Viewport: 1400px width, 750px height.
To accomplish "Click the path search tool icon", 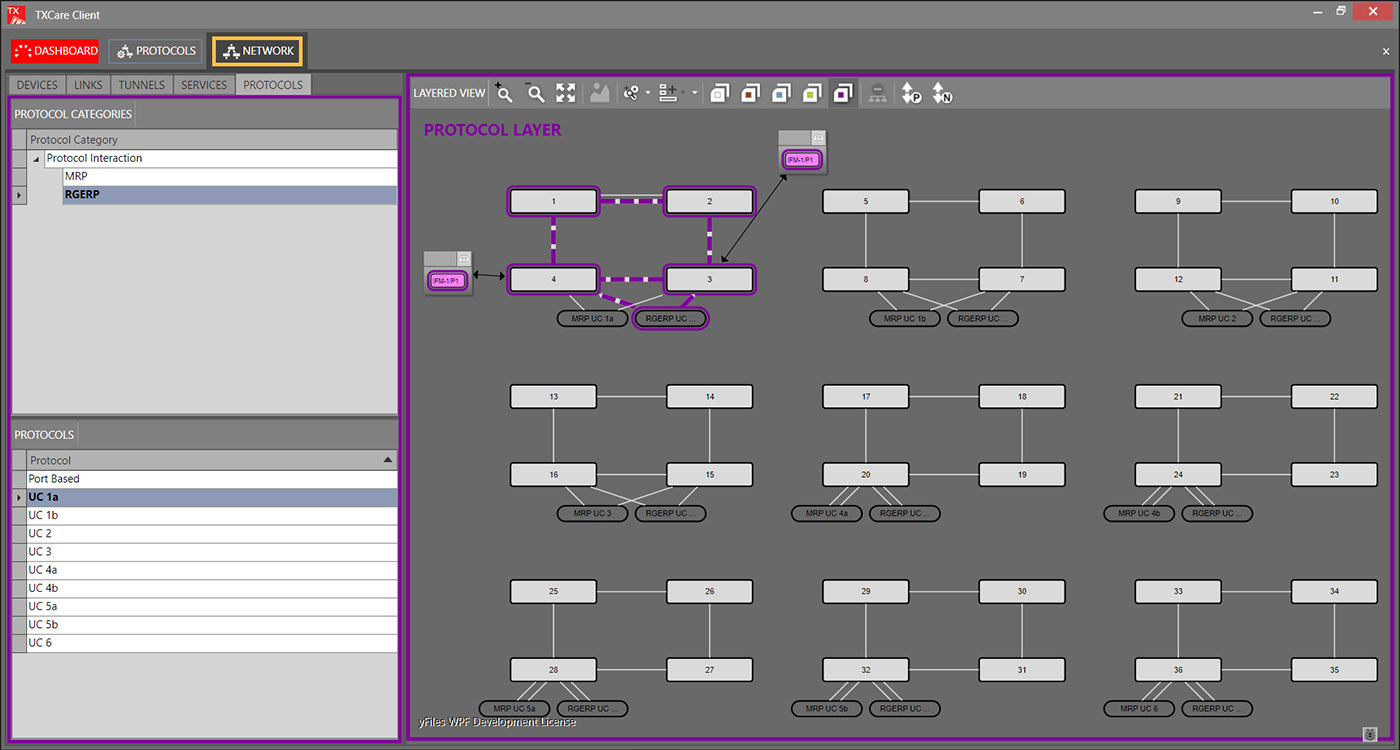I will click(x=631, y=93).
